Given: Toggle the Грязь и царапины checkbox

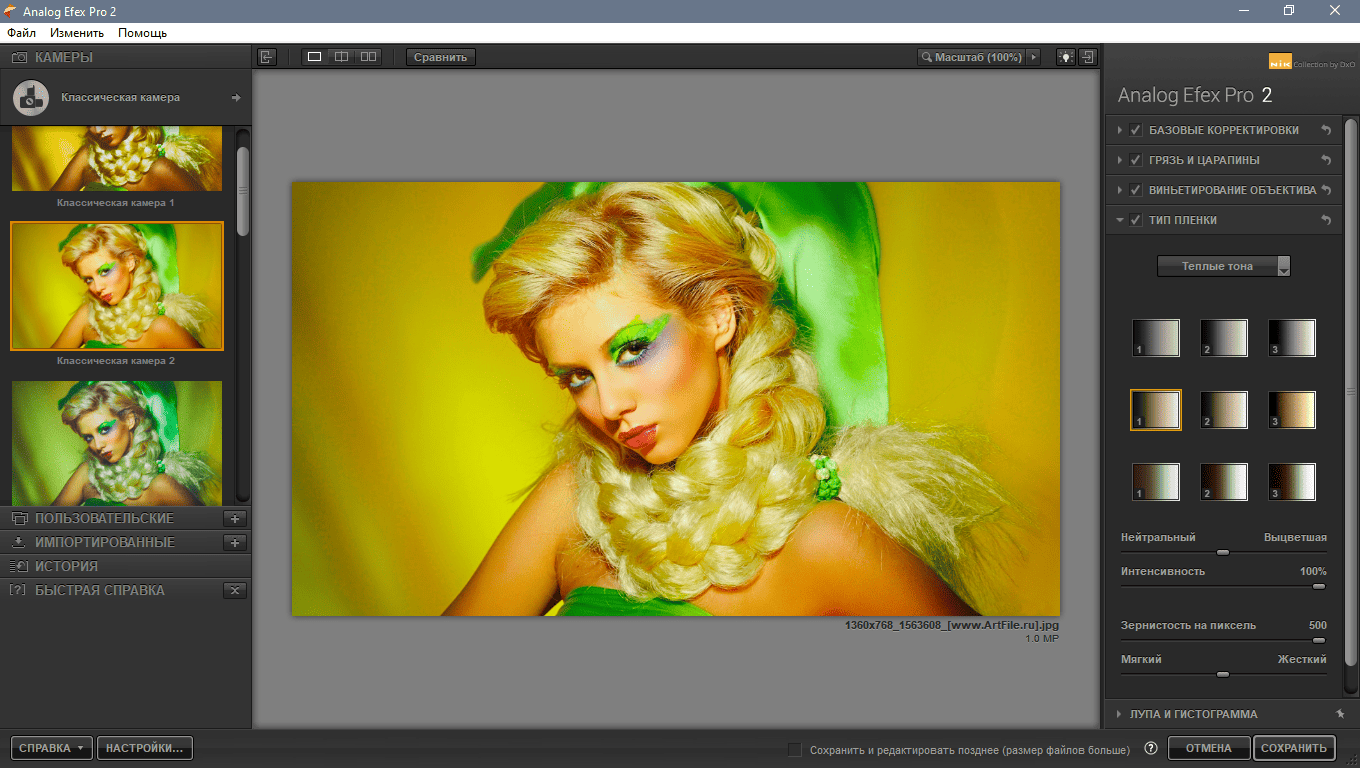Looking at the screenshot, I should [x=1136, y=160].
